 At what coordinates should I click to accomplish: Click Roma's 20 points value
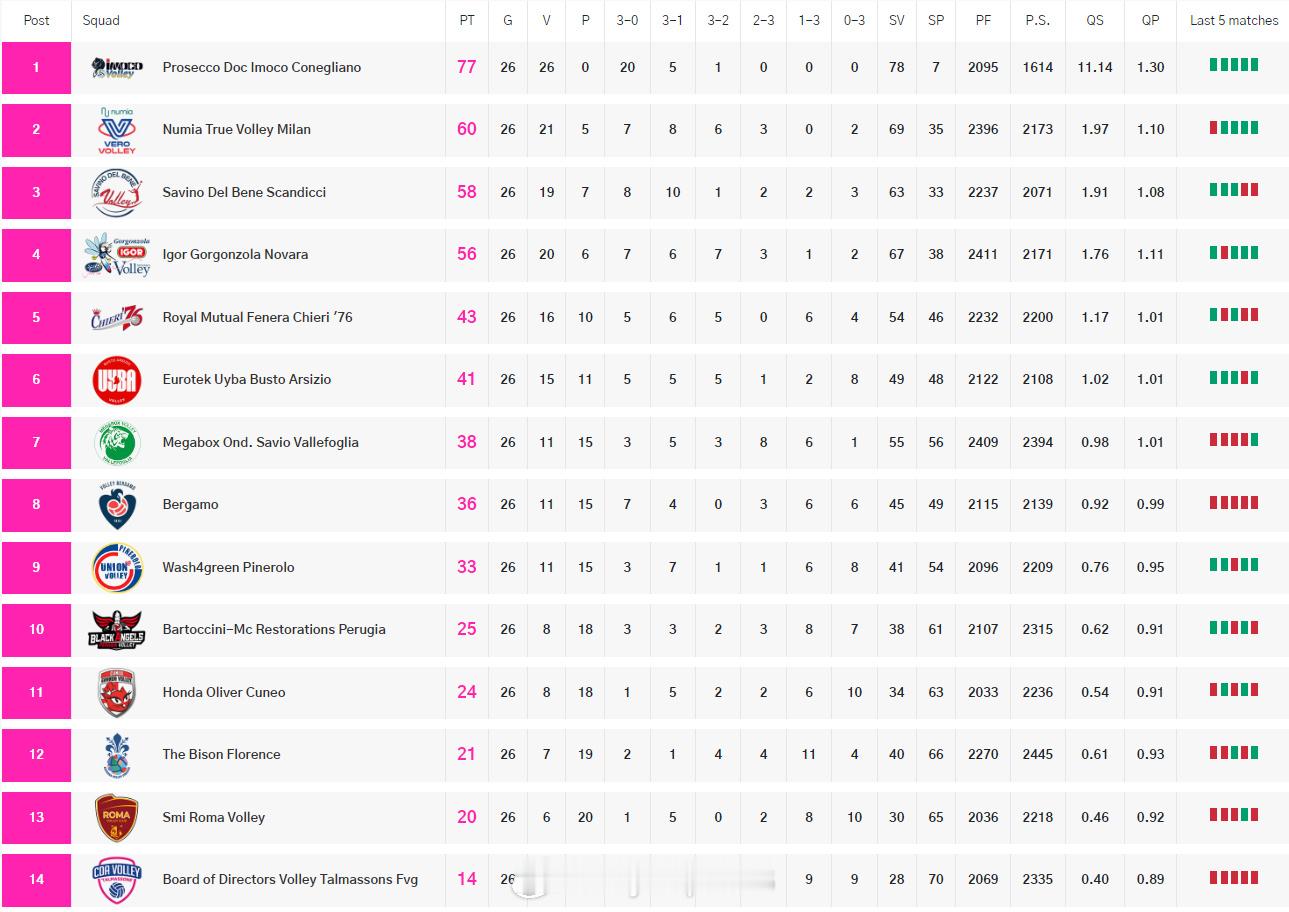pos(467,817)
